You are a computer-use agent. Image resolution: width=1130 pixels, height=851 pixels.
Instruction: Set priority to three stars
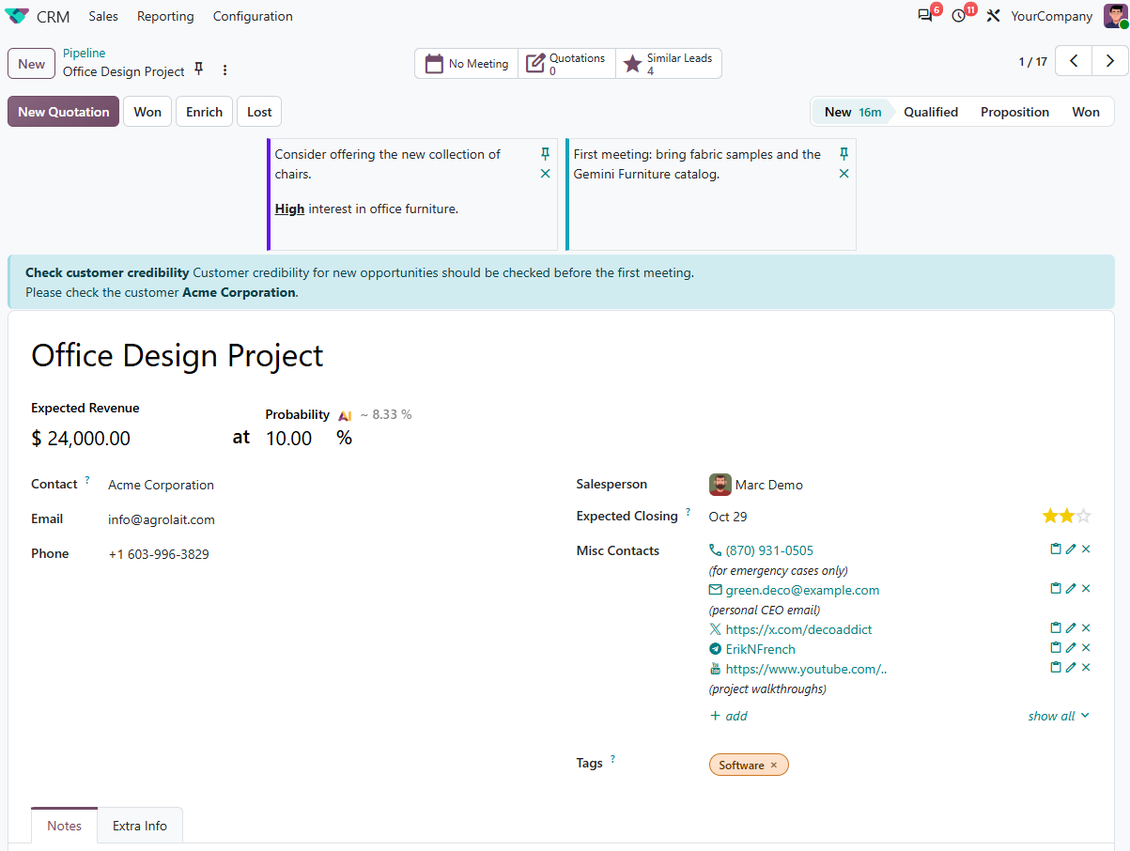pyautogui.click(x=1083, y=516)
